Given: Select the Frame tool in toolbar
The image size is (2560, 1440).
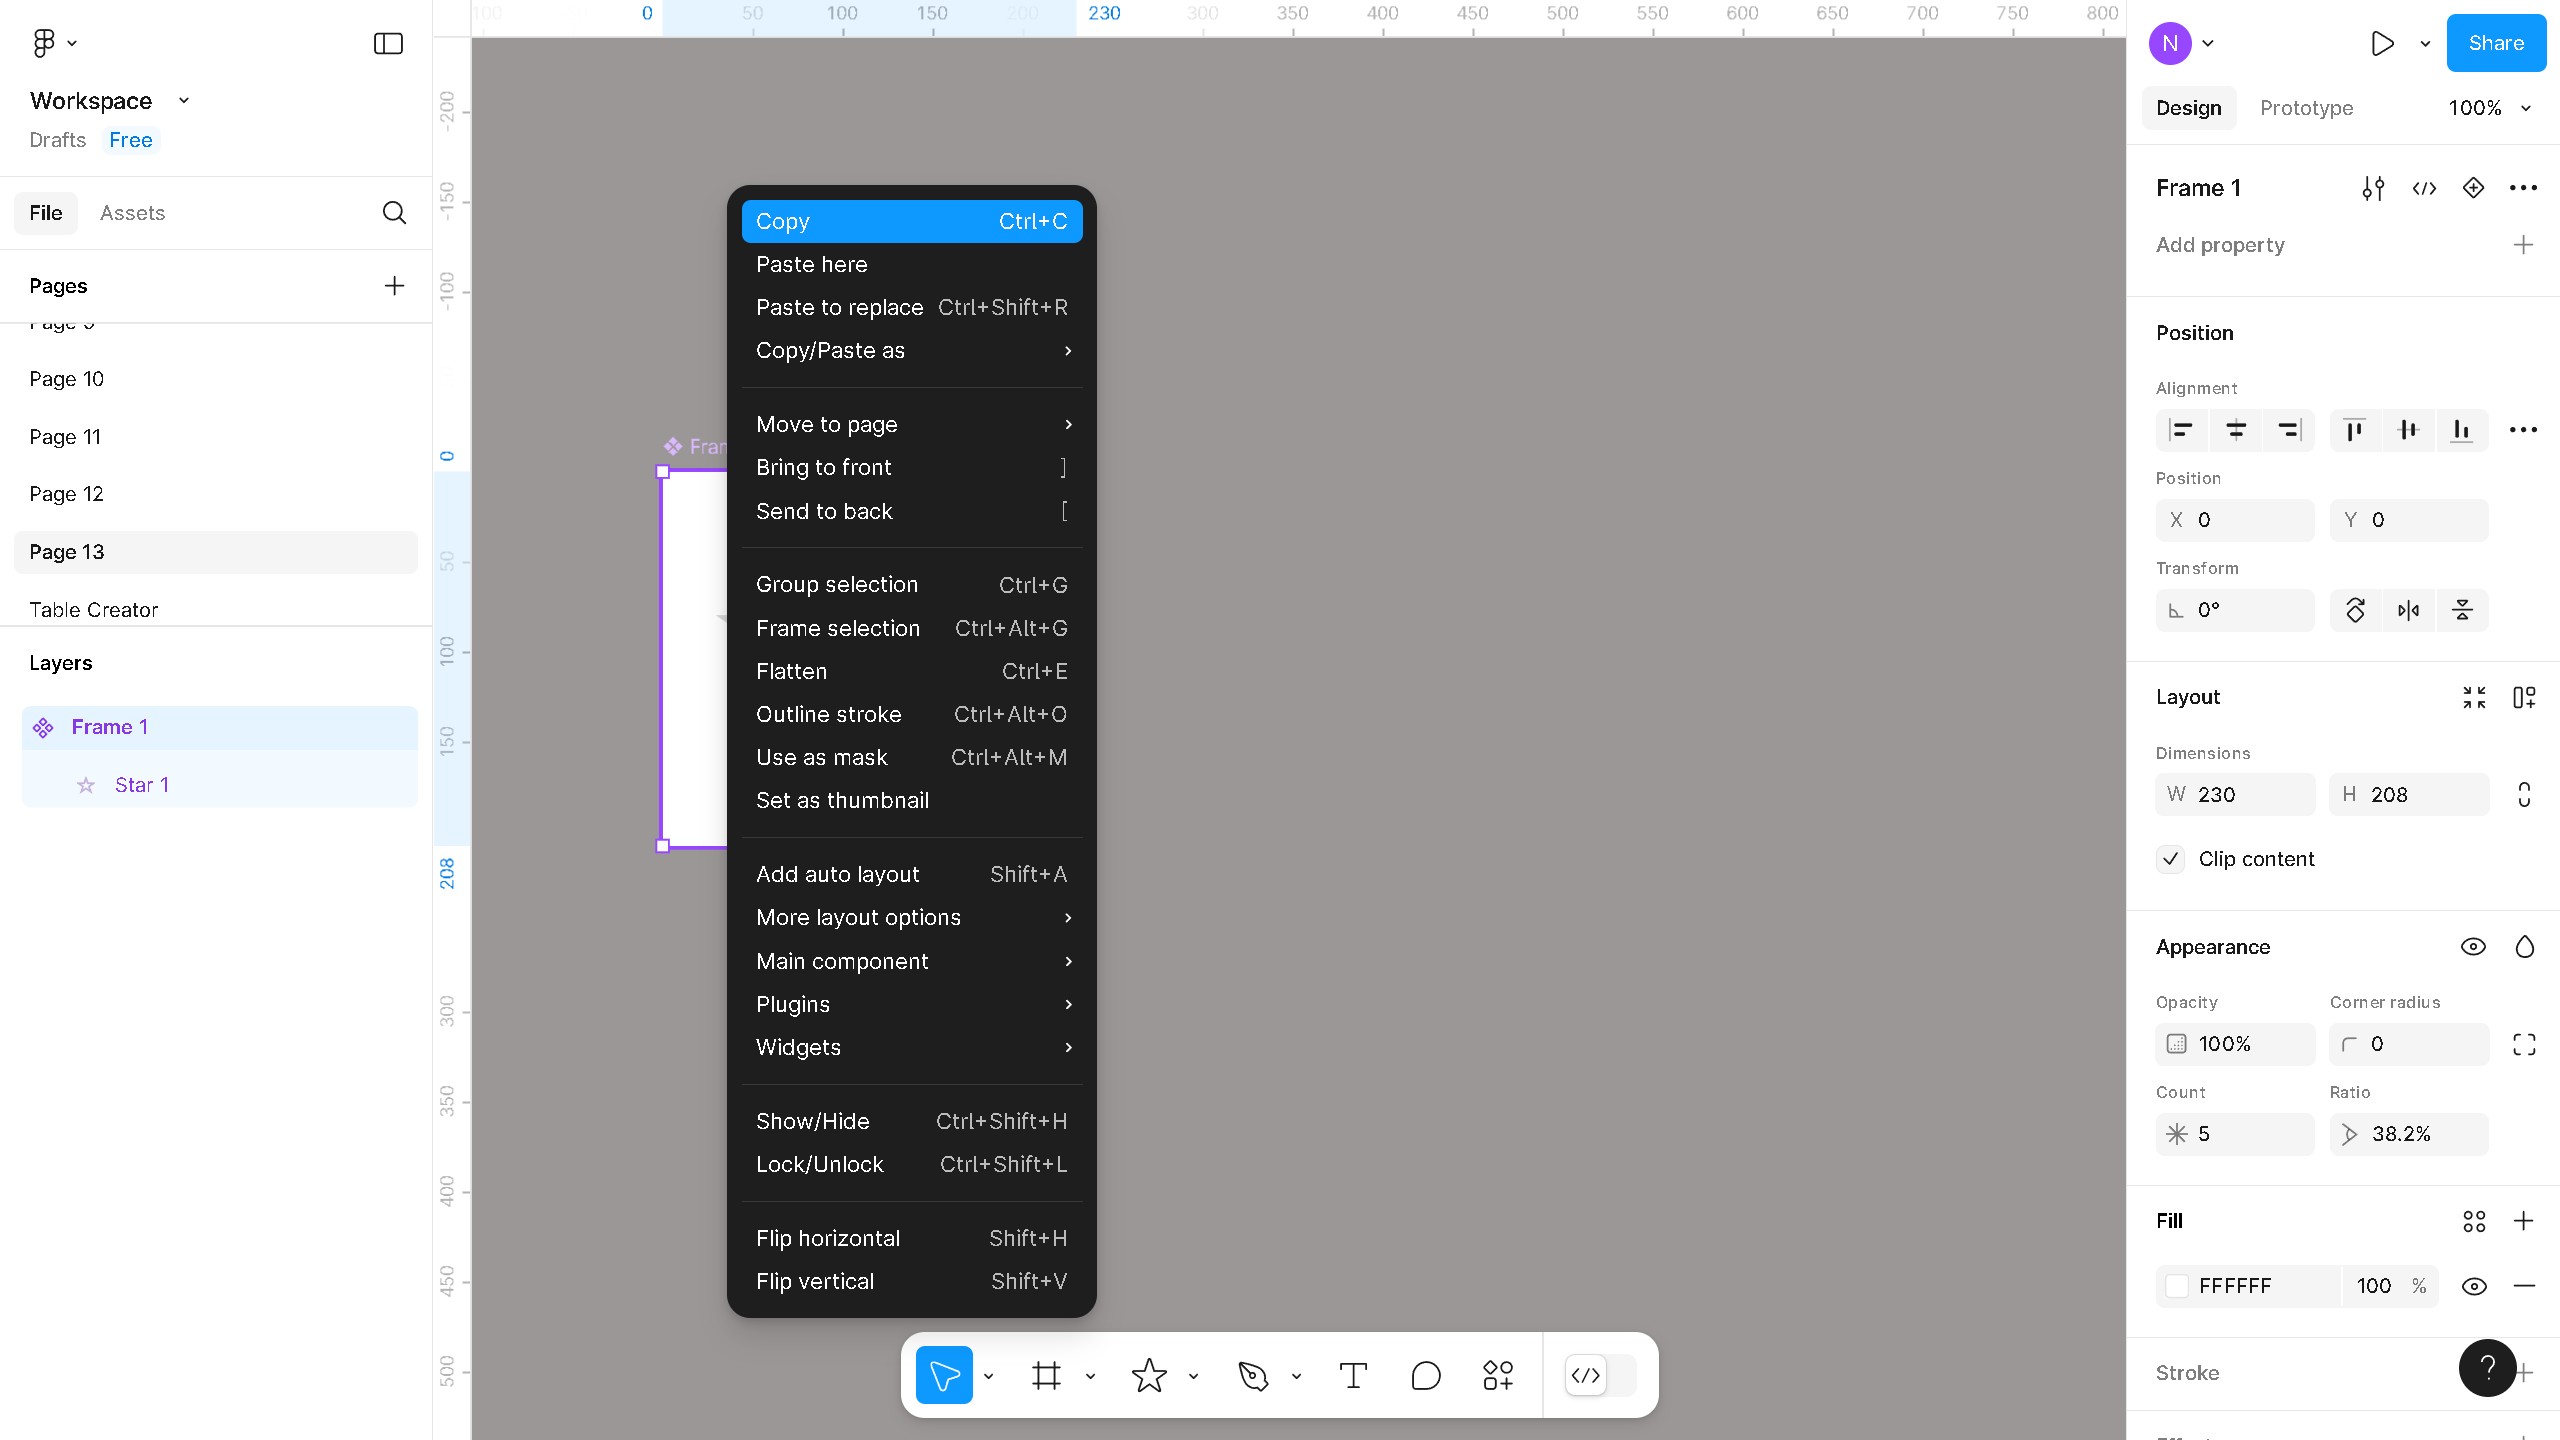Looking at the screenshot, I should click(x=1046, y=1375).
